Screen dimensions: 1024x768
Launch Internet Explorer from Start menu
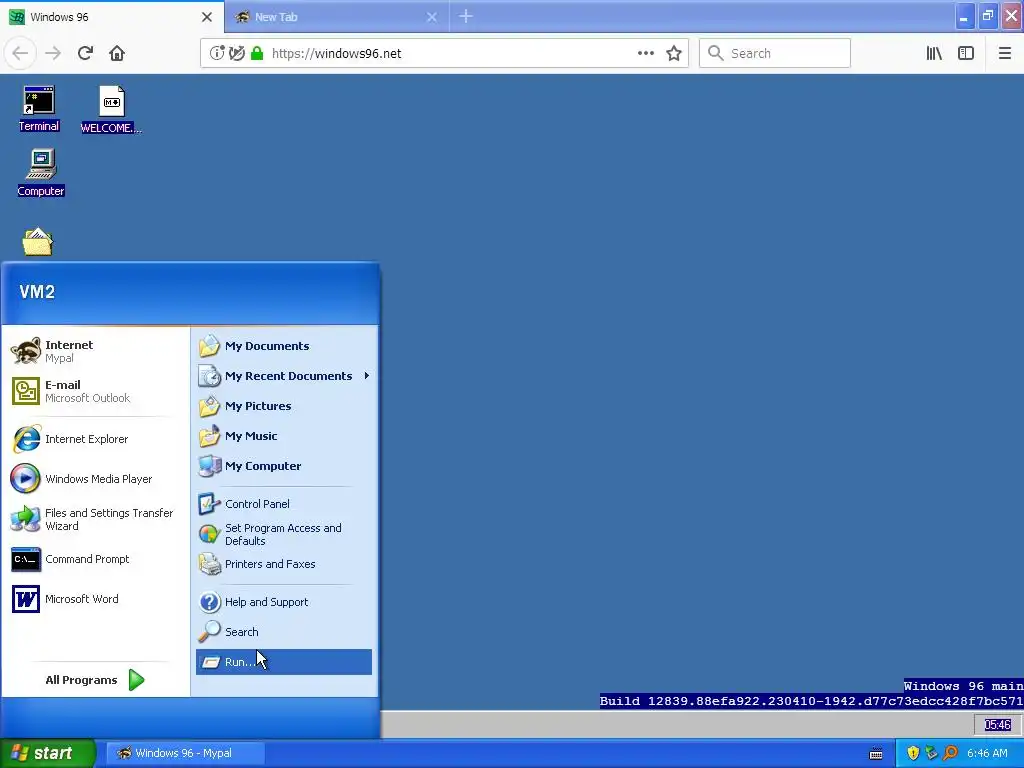point(95,439)
